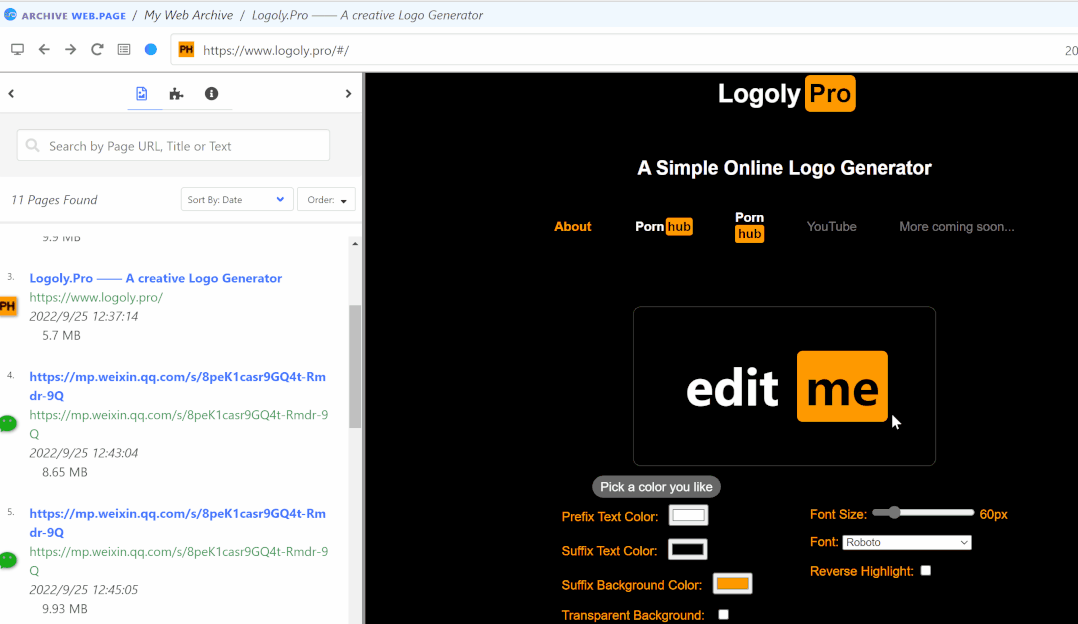Select the YouTube logo style
This screenshot has height=624, width=1078.
(831, 227)
